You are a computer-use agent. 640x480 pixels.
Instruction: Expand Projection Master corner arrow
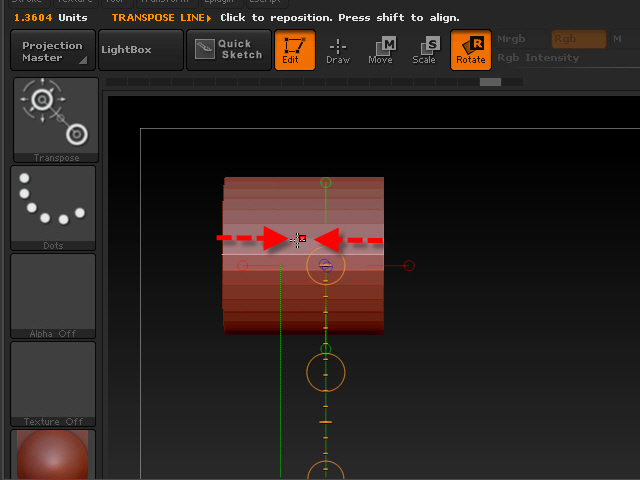point(83,60)
